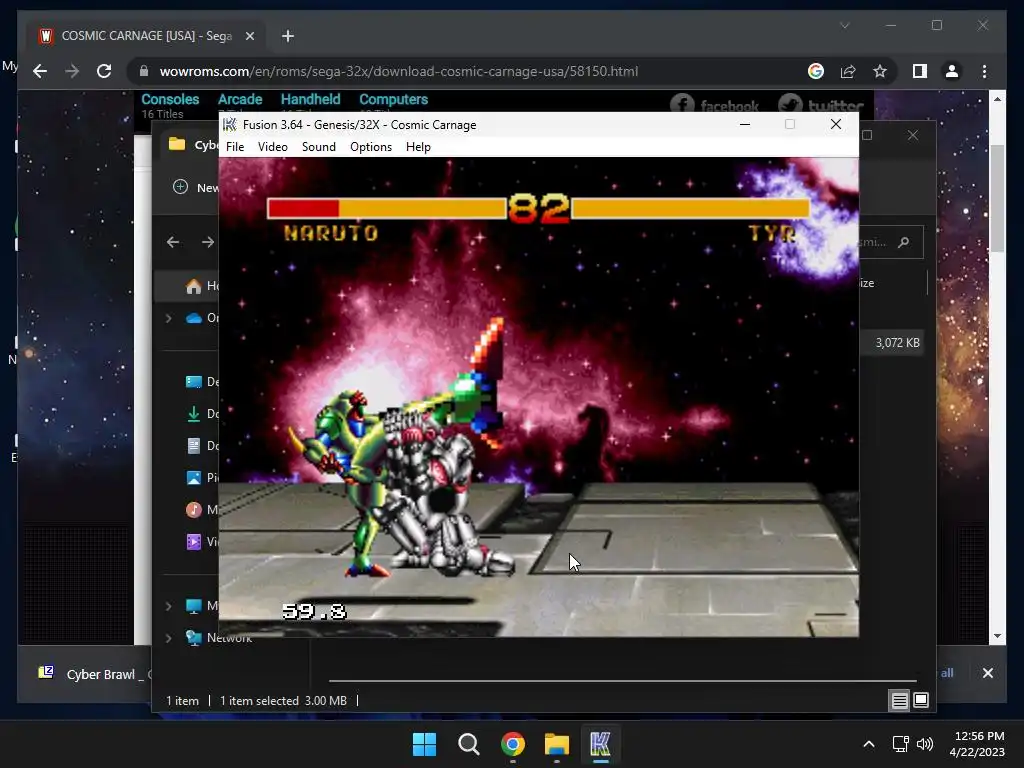The width and height of the screenshot is (1024, 768).
Task: Visit wowroms twitter link
Action: click(821, 104)
